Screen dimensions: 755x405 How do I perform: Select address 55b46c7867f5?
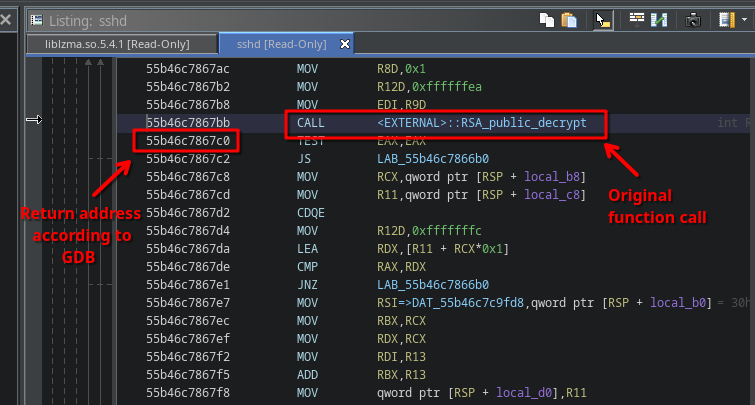(188, 375)
